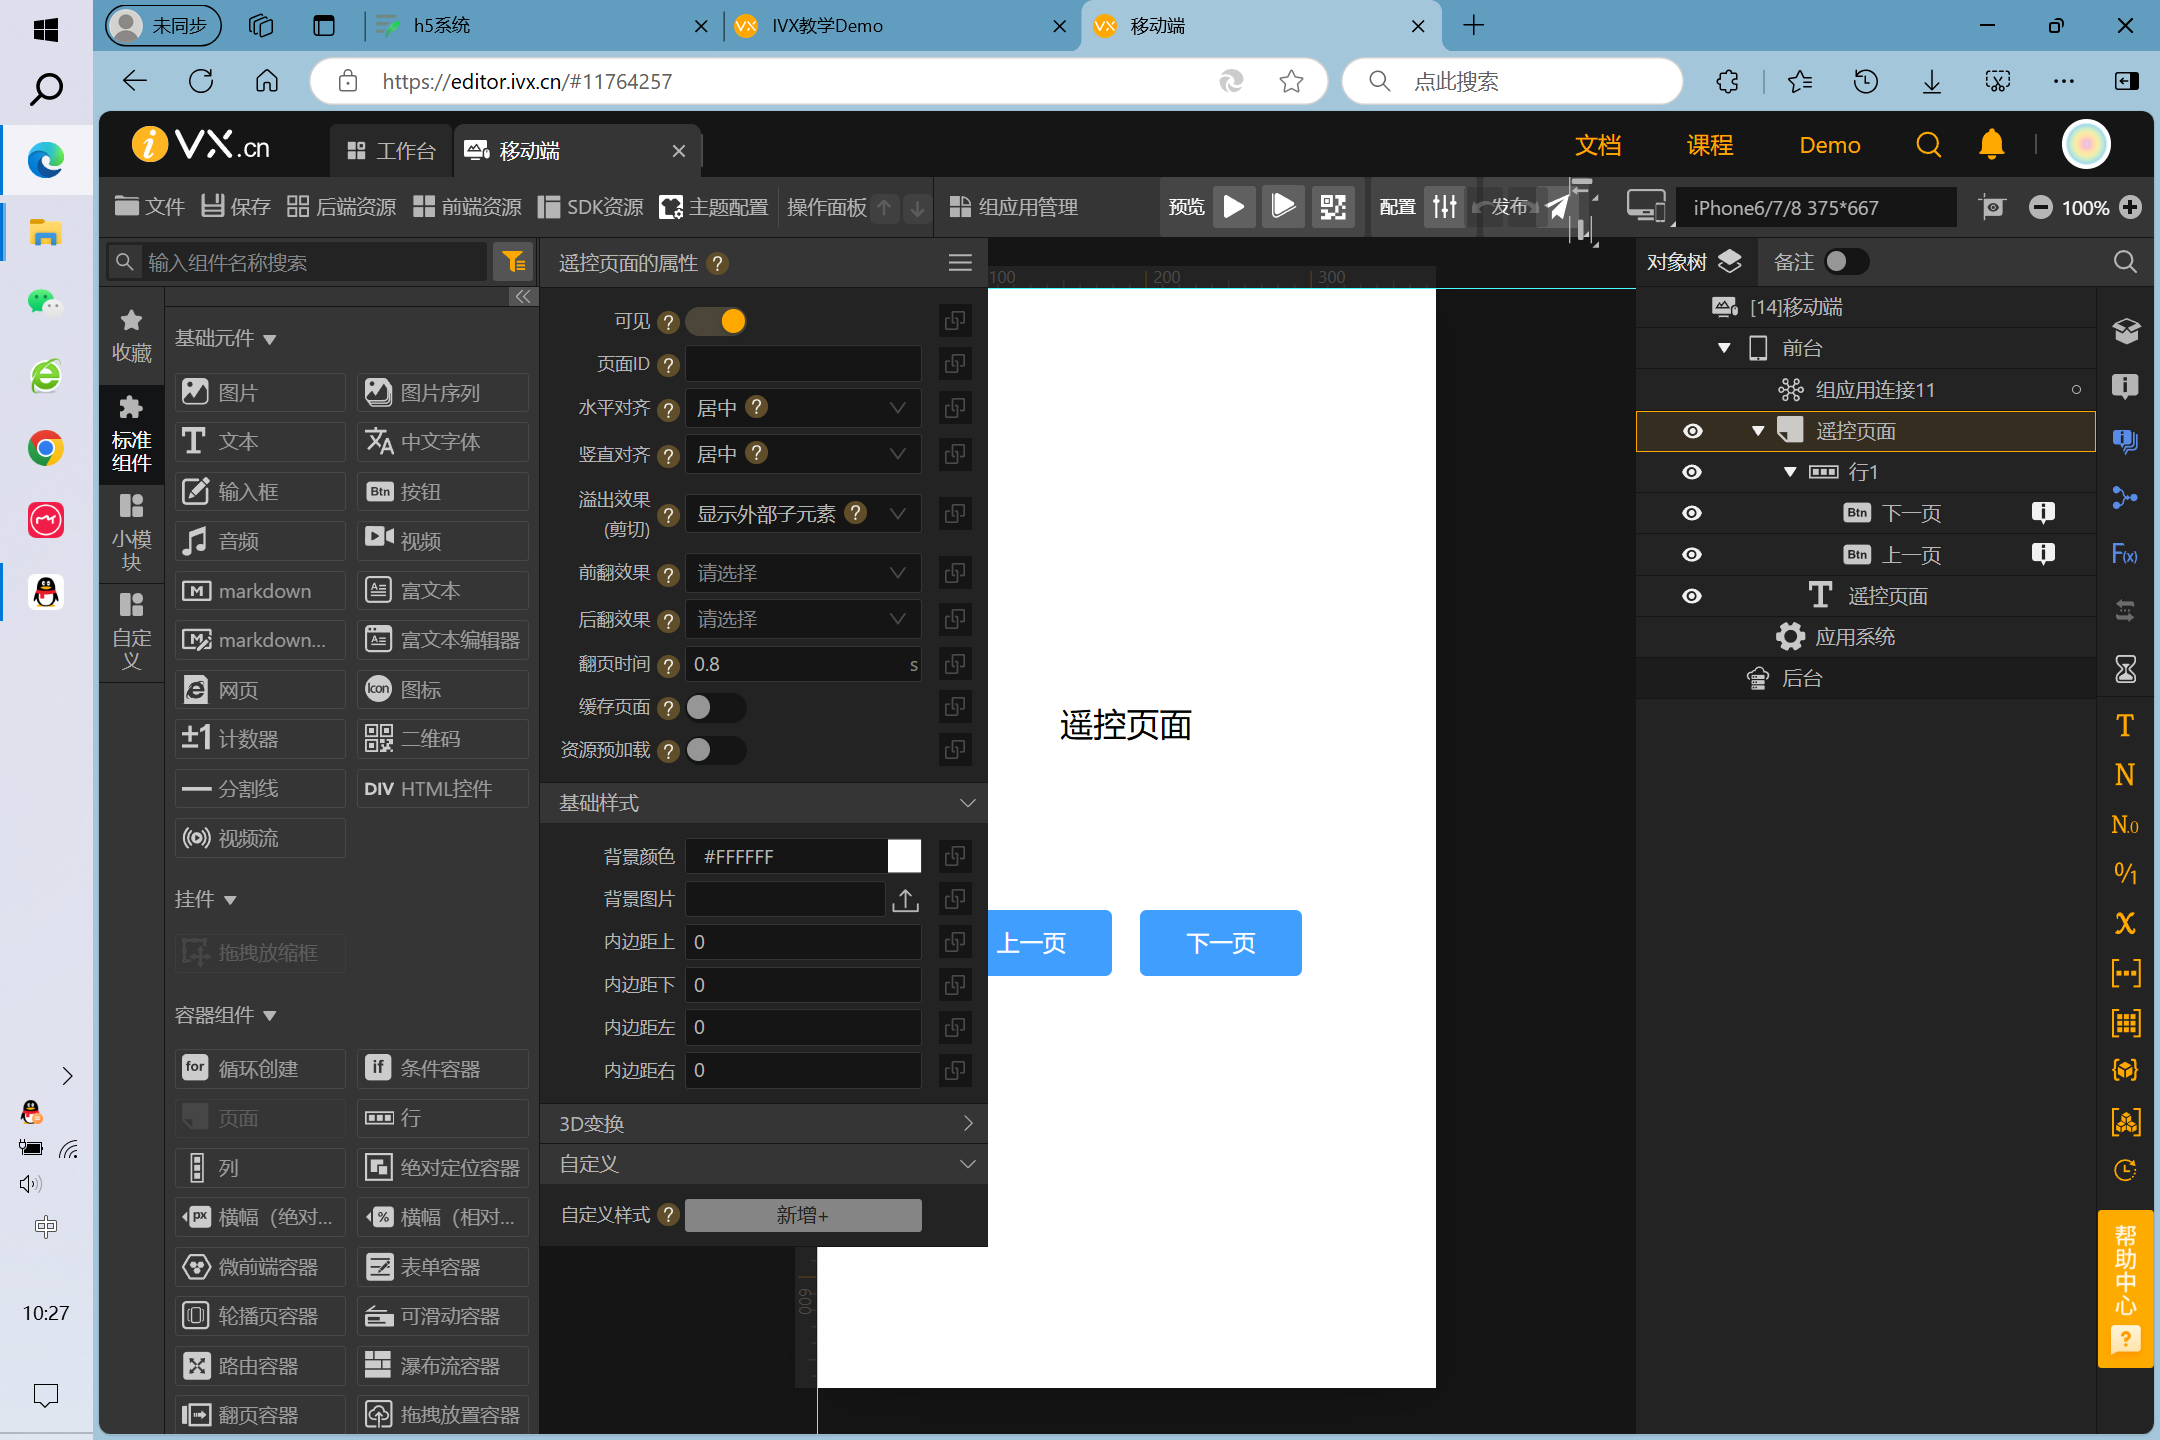The image size is (2160, 1440).
Task: Toggle the 资源预加载 preload switch
Action: tap(716, 750)
